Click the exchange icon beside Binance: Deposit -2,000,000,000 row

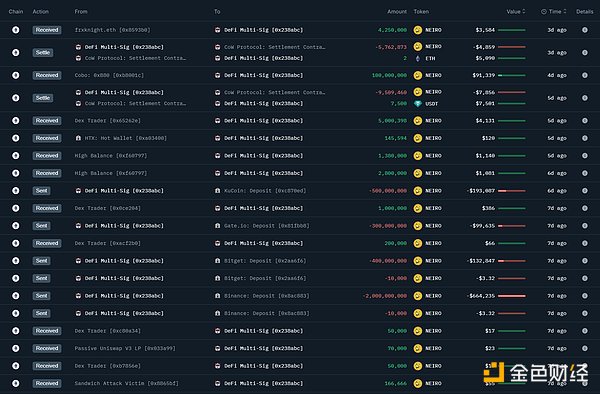217,296
